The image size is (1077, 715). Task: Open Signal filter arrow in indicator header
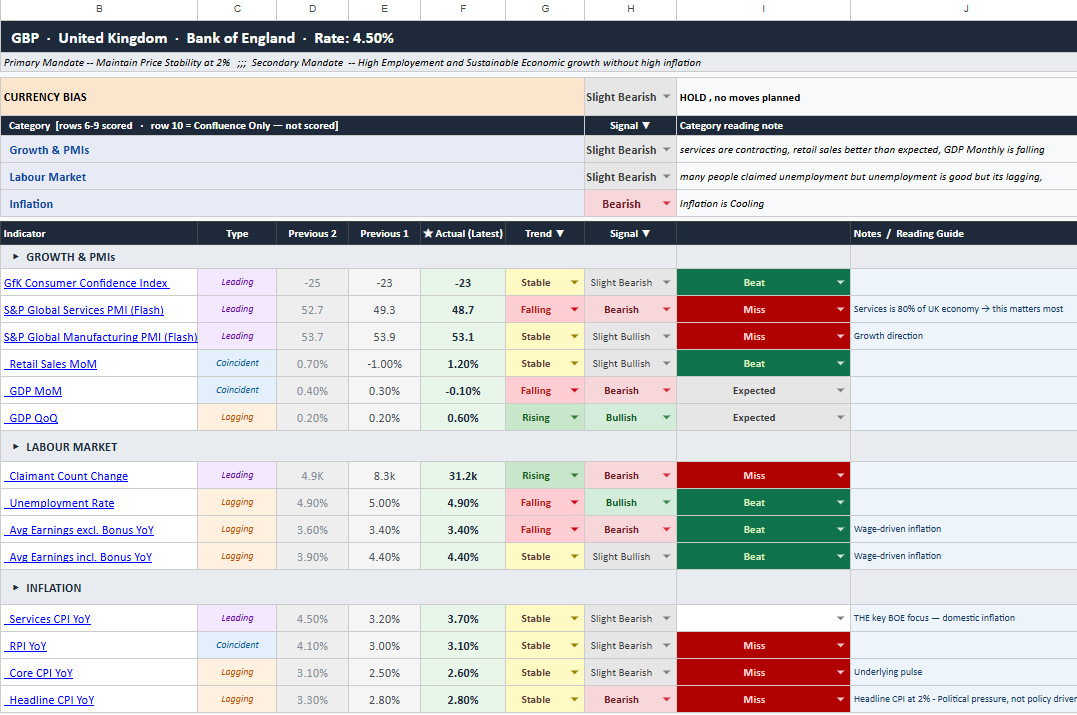point(645,234)
